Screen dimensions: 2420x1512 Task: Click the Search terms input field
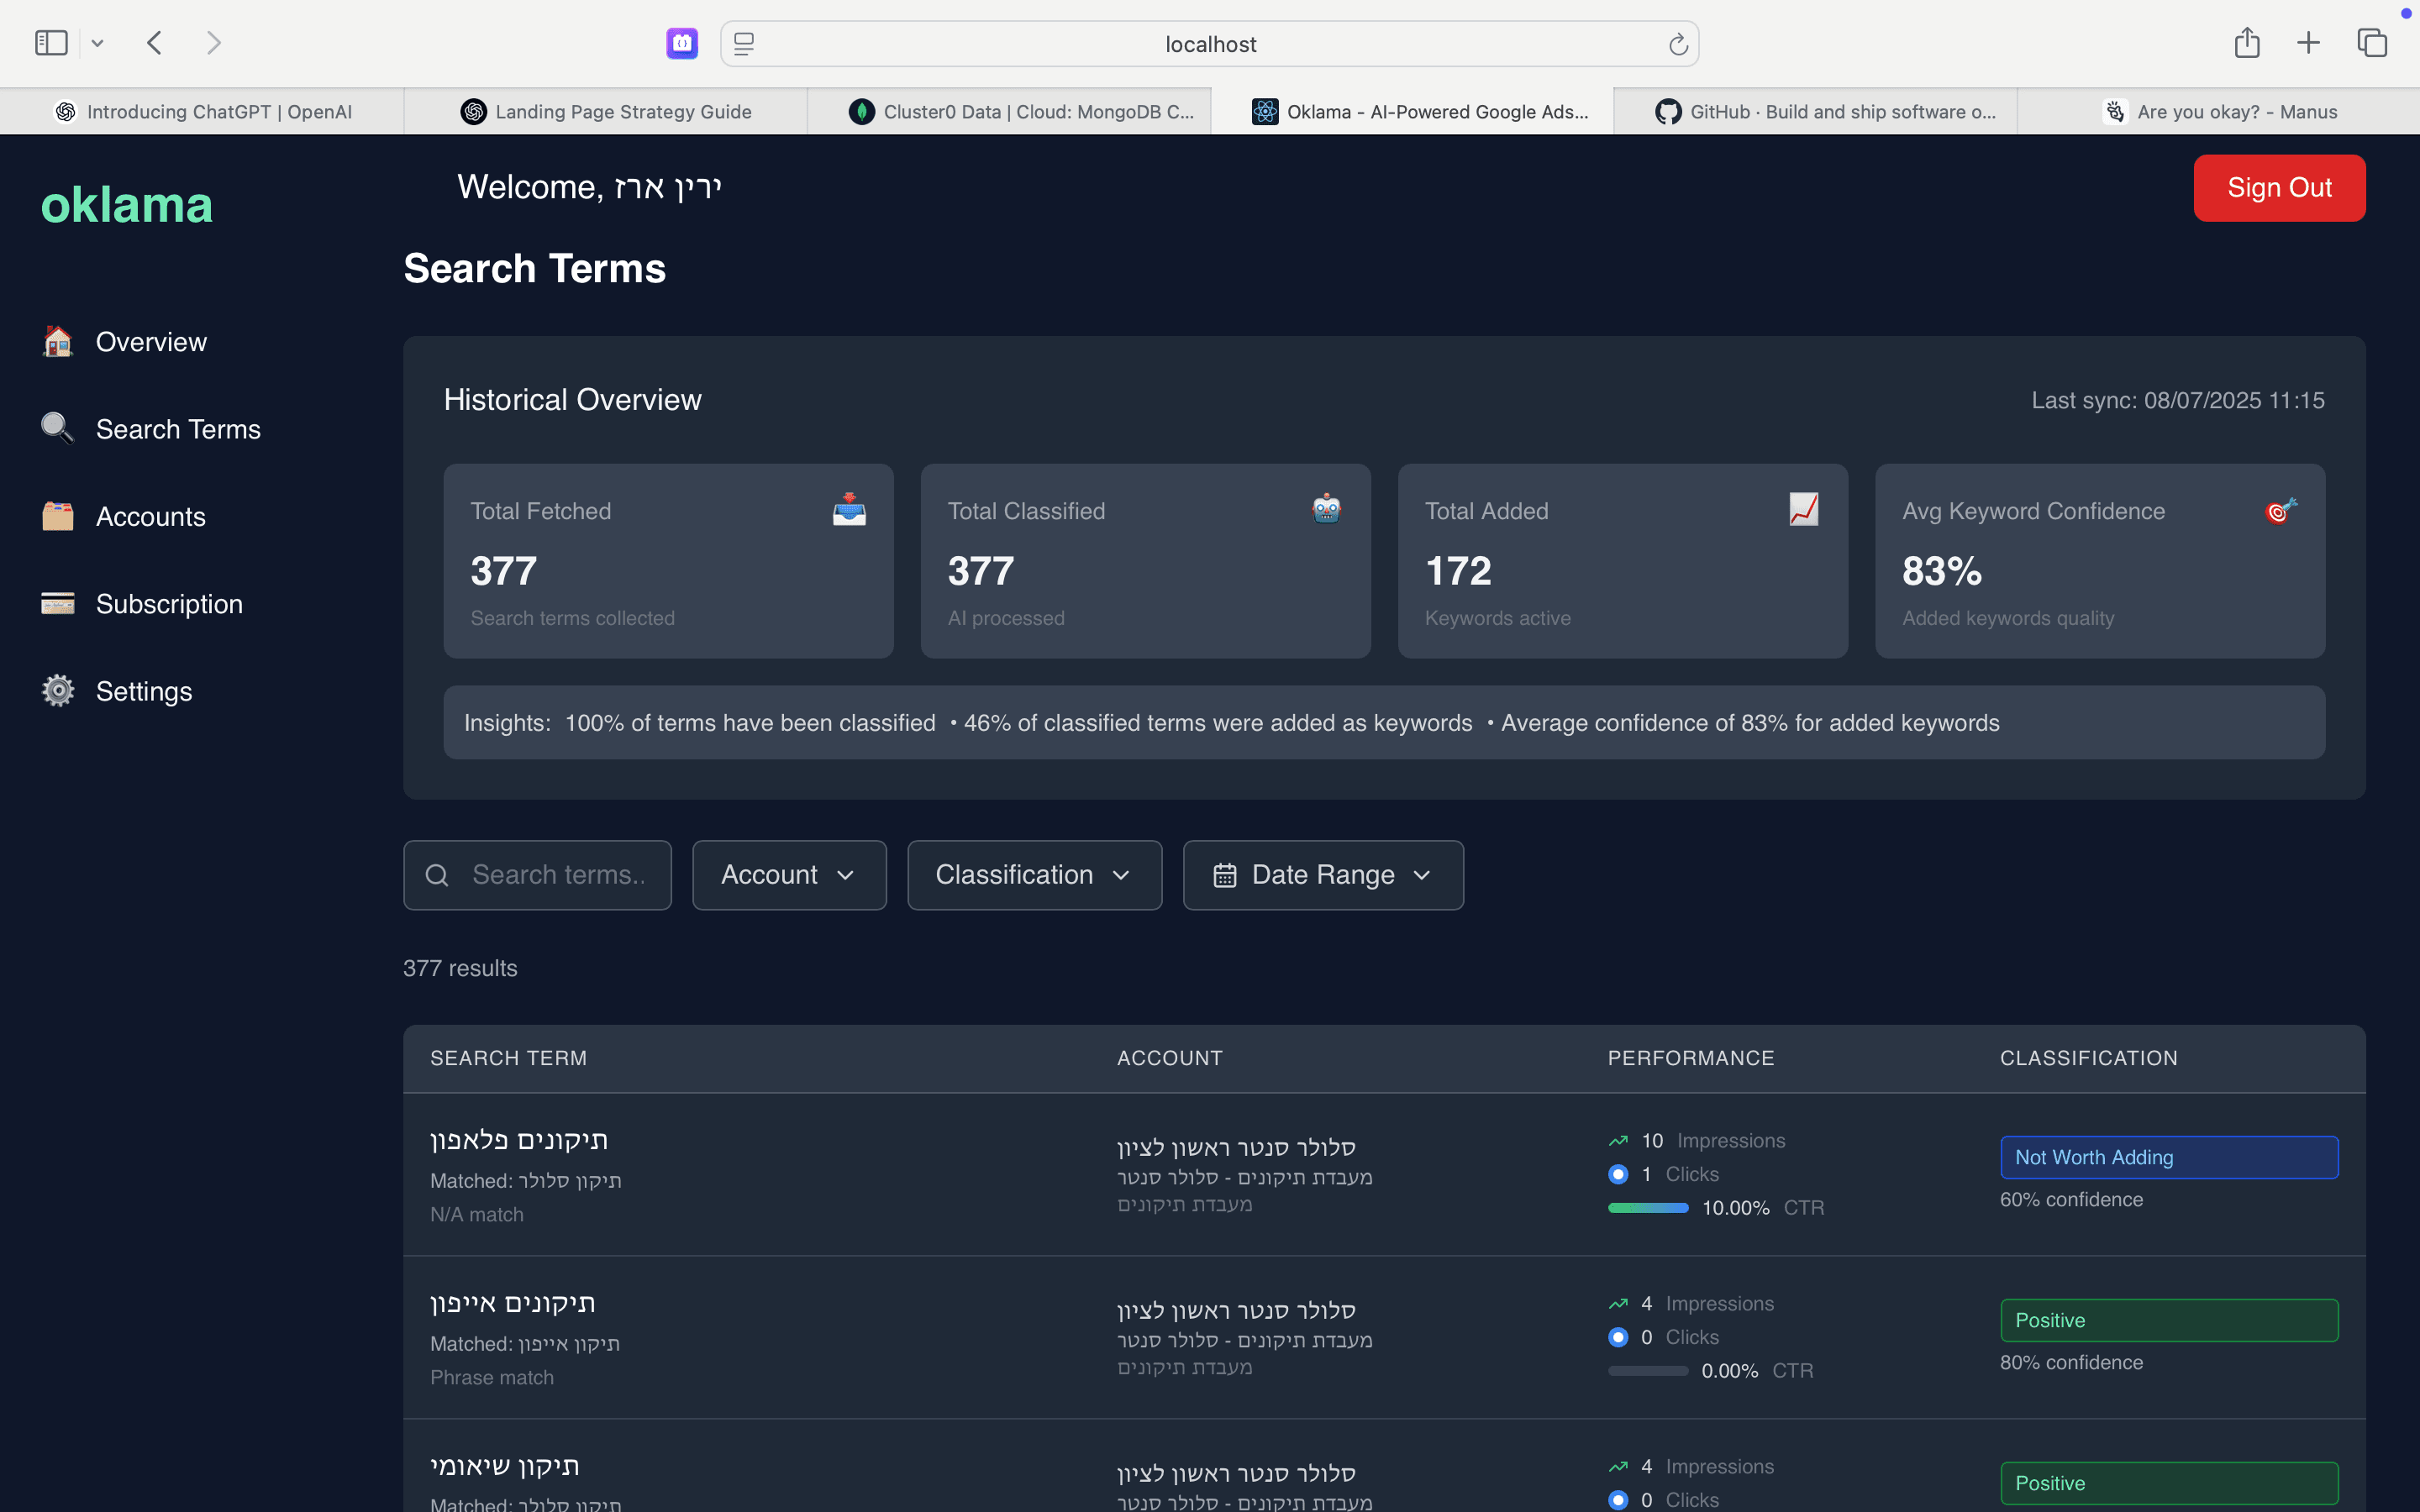click(555, 875)
